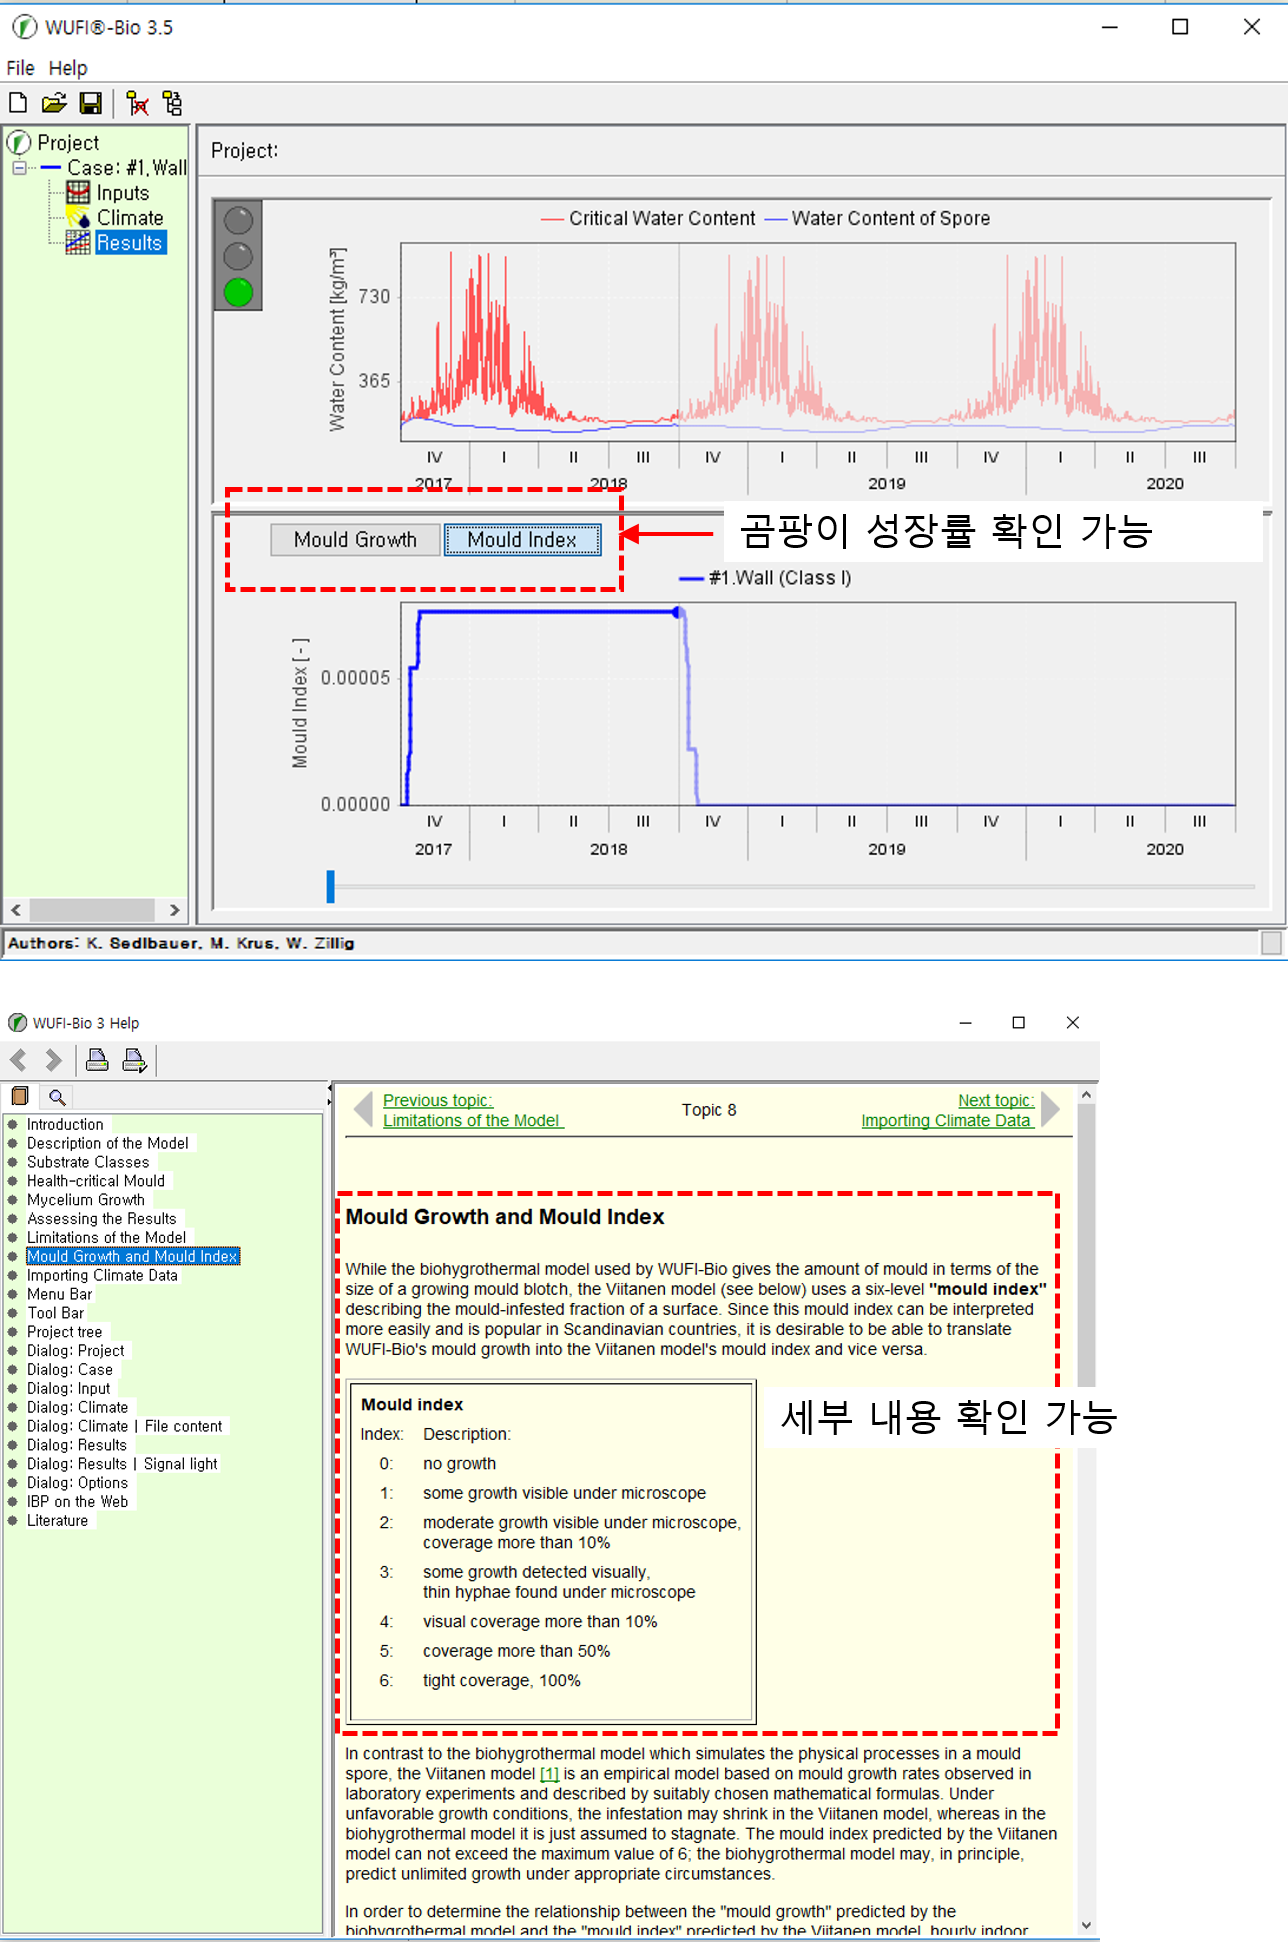Collapse the Case #1 Wall tree node
Image resolution: width=1288 pixels, height=1942 pixels.
pyautogui.click(x=19, y=168)
